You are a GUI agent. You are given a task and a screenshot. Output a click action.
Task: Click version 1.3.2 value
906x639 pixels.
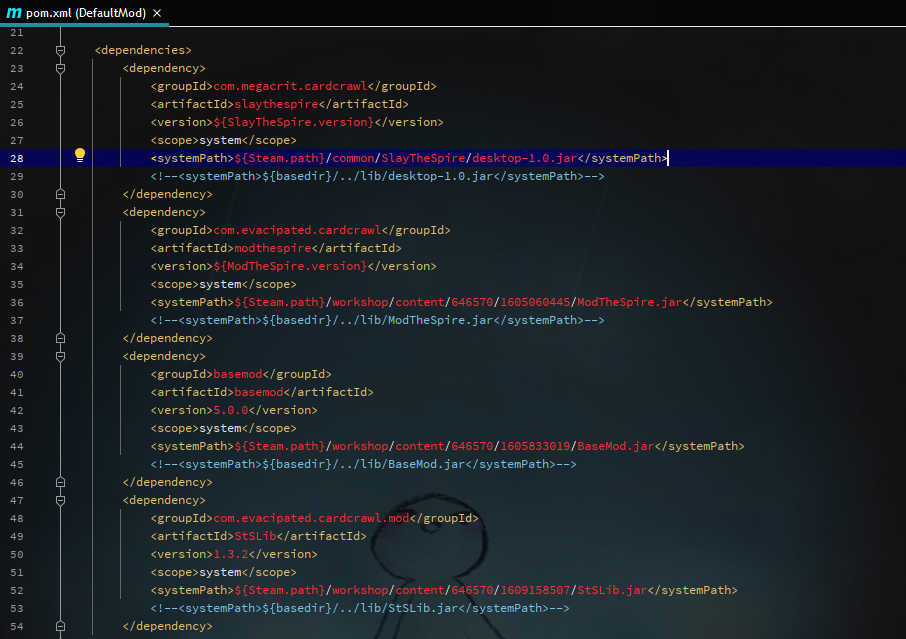click(x=231, y=553)
